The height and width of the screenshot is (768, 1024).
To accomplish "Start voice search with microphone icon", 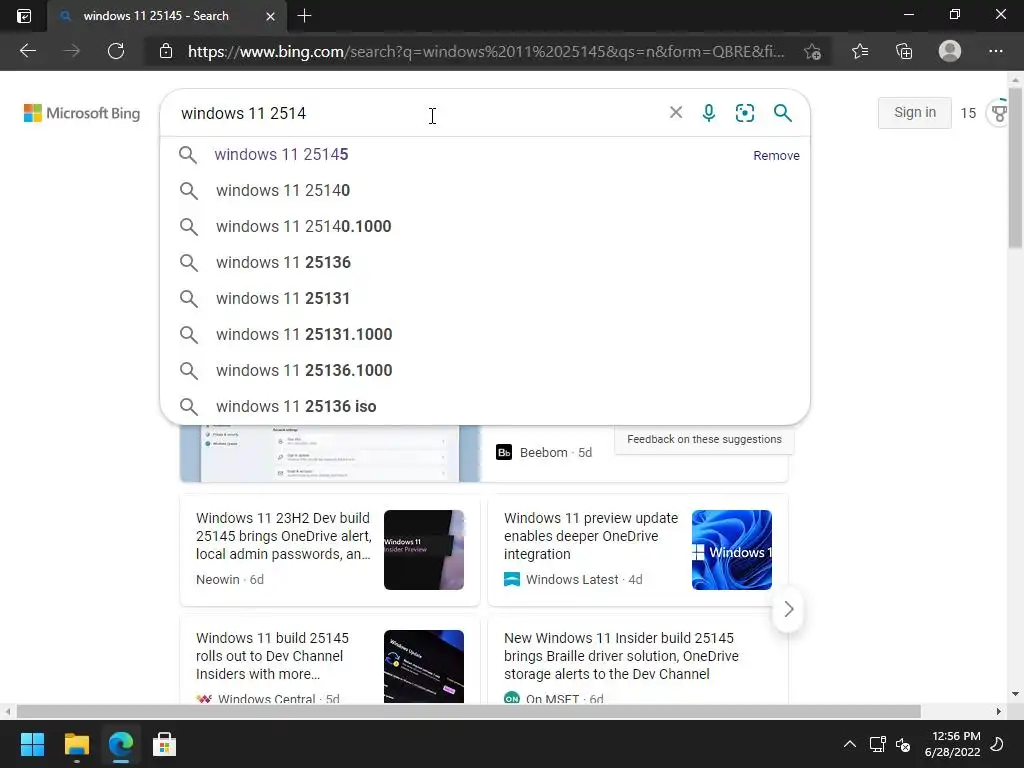I will tap(709, 112).
